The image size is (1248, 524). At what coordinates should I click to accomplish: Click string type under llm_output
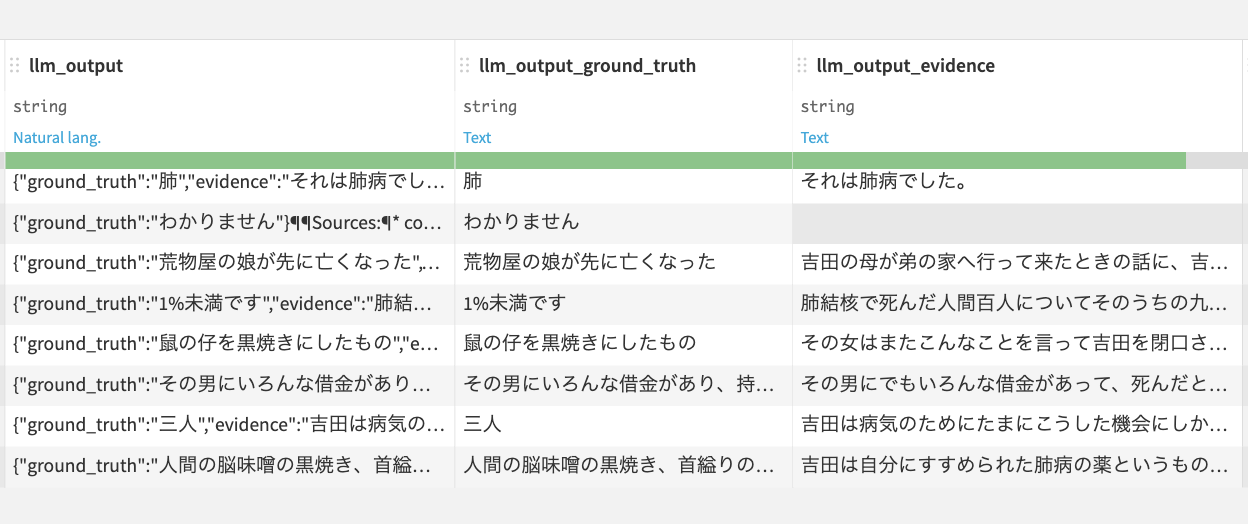pyautogui.click(x=40, y=106)
